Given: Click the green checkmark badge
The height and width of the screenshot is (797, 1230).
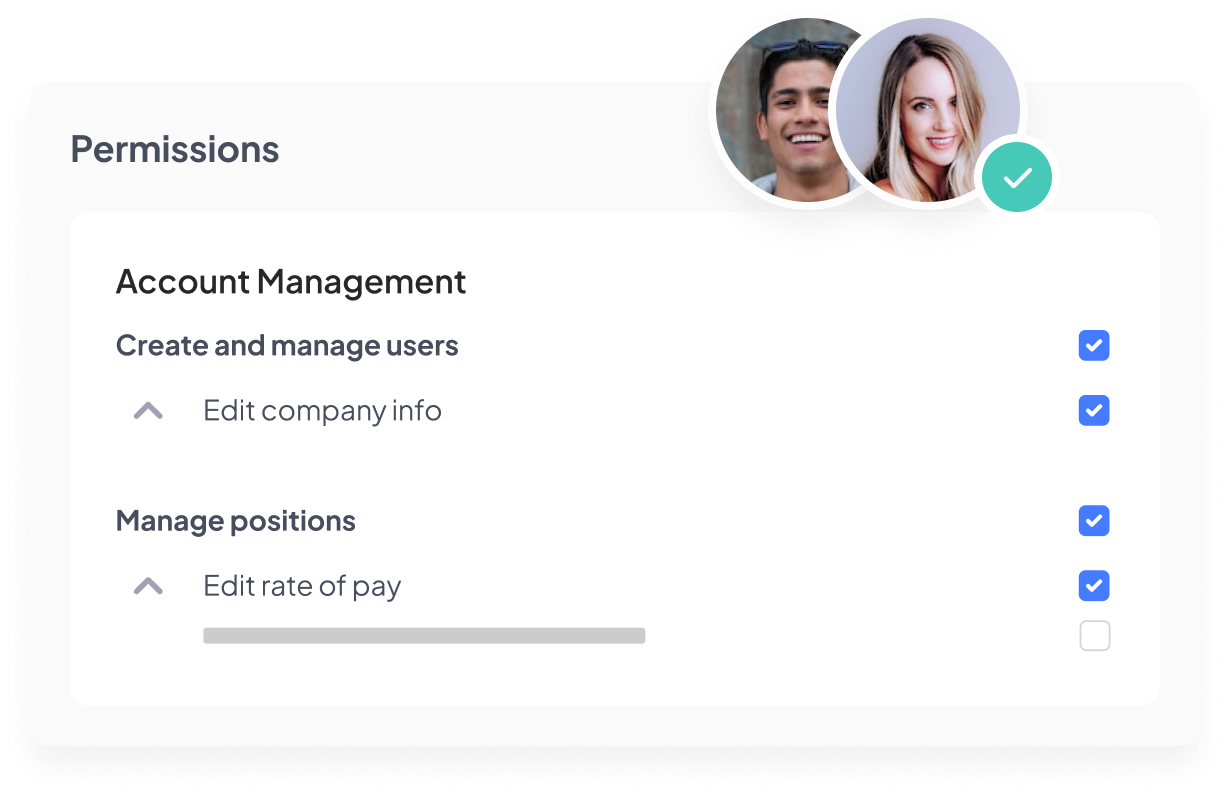Looking at the screenshot, I should tap(1016, 177).
